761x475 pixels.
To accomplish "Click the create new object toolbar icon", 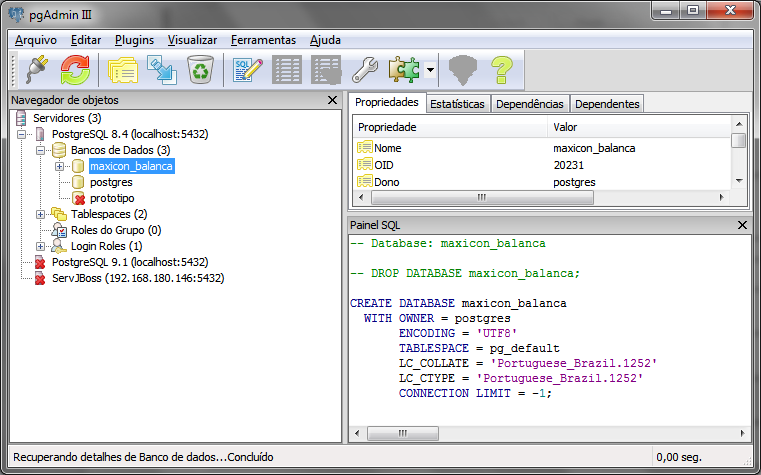I will pos(162,70).
